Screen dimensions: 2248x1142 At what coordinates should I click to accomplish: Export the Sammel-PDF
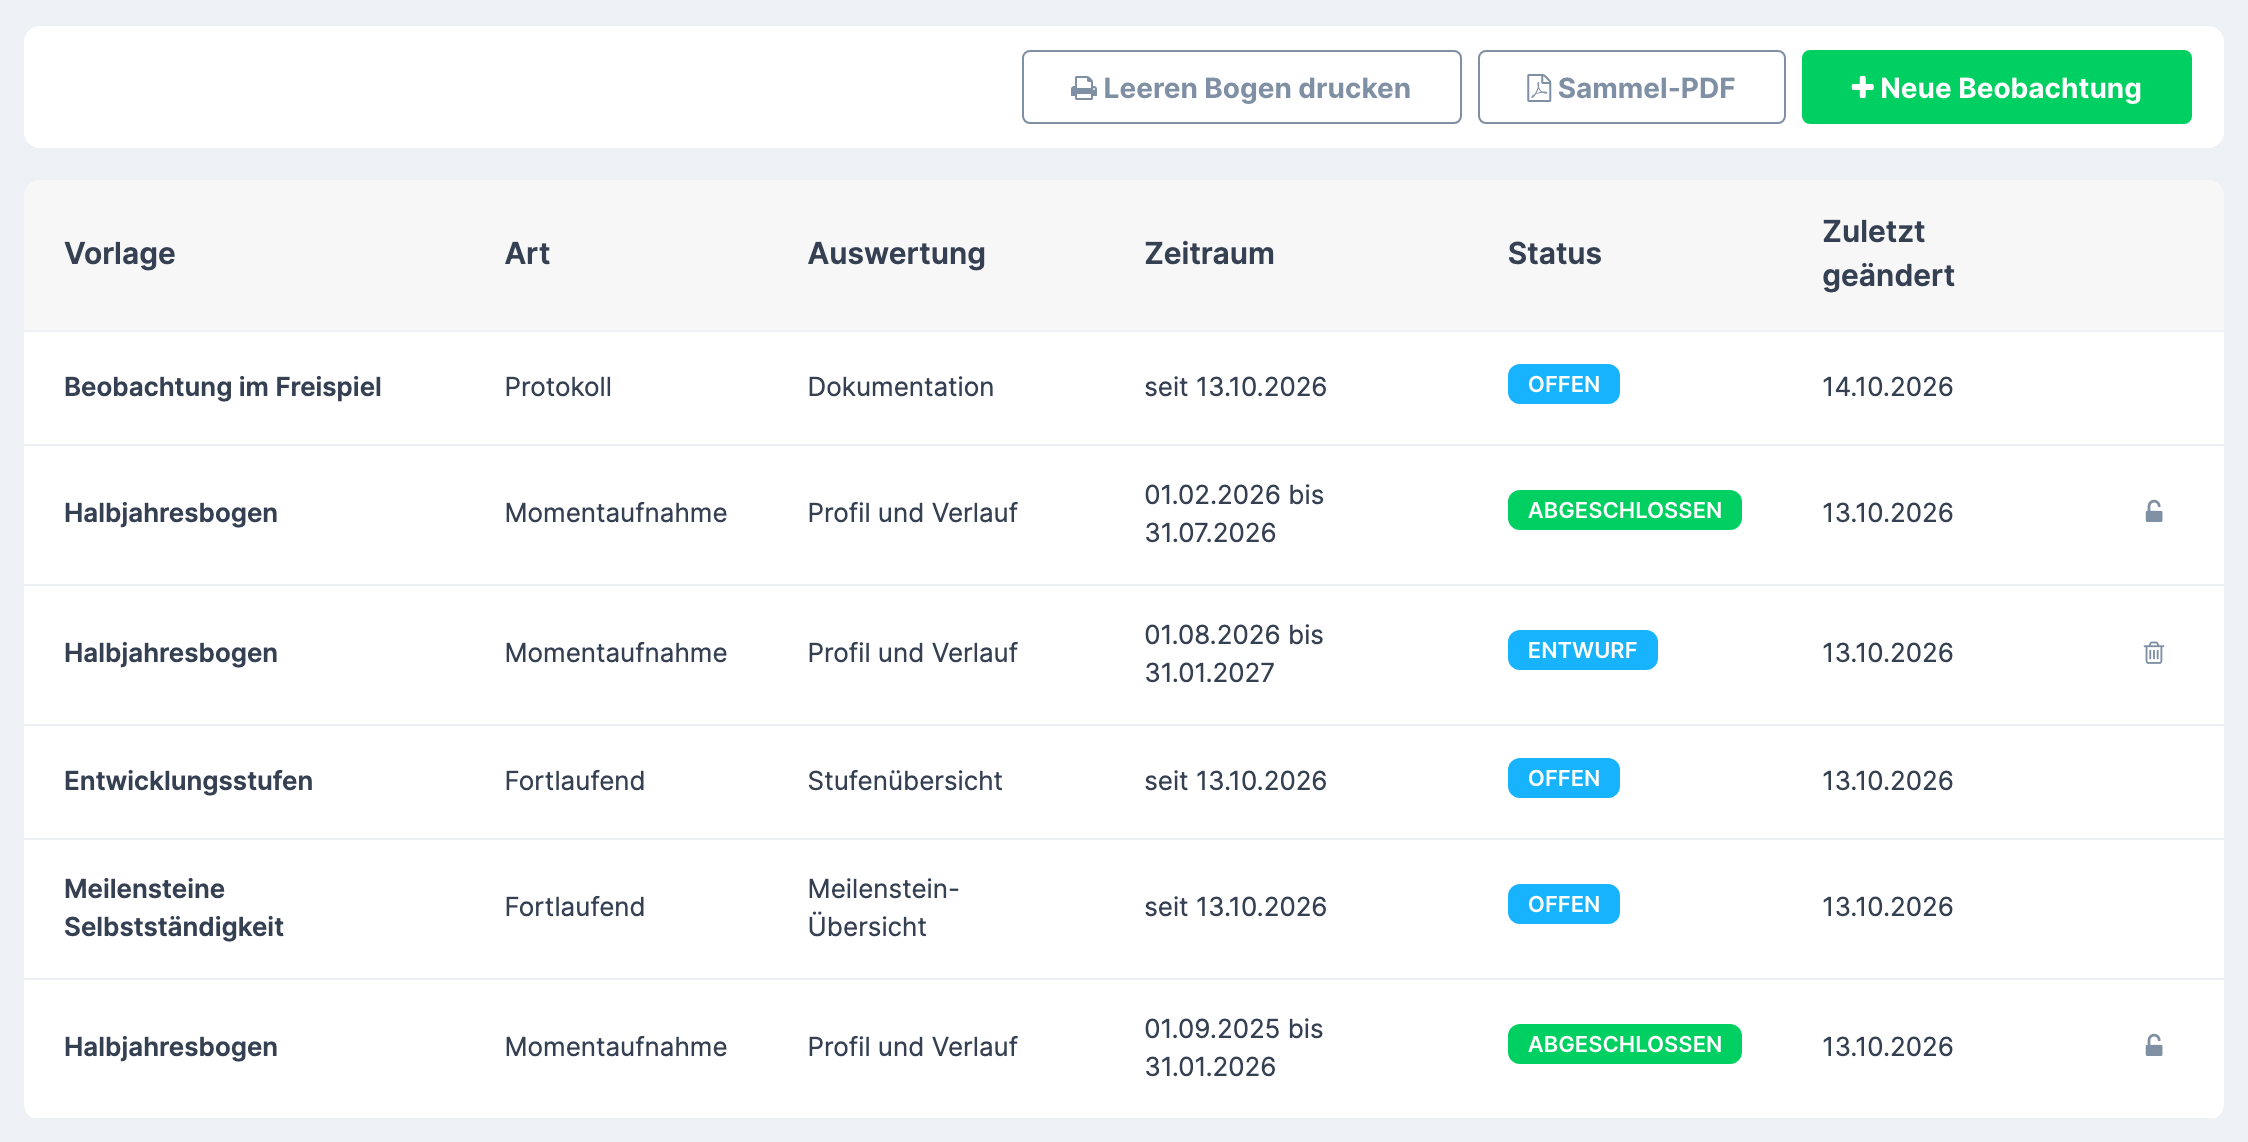tap(1631, 87)
